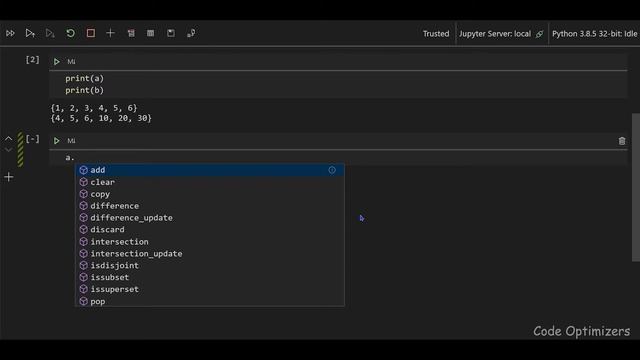Viewport: 640px width, 360px height.
Task: Click the [-] execution count label
Action: coord(33,139)
